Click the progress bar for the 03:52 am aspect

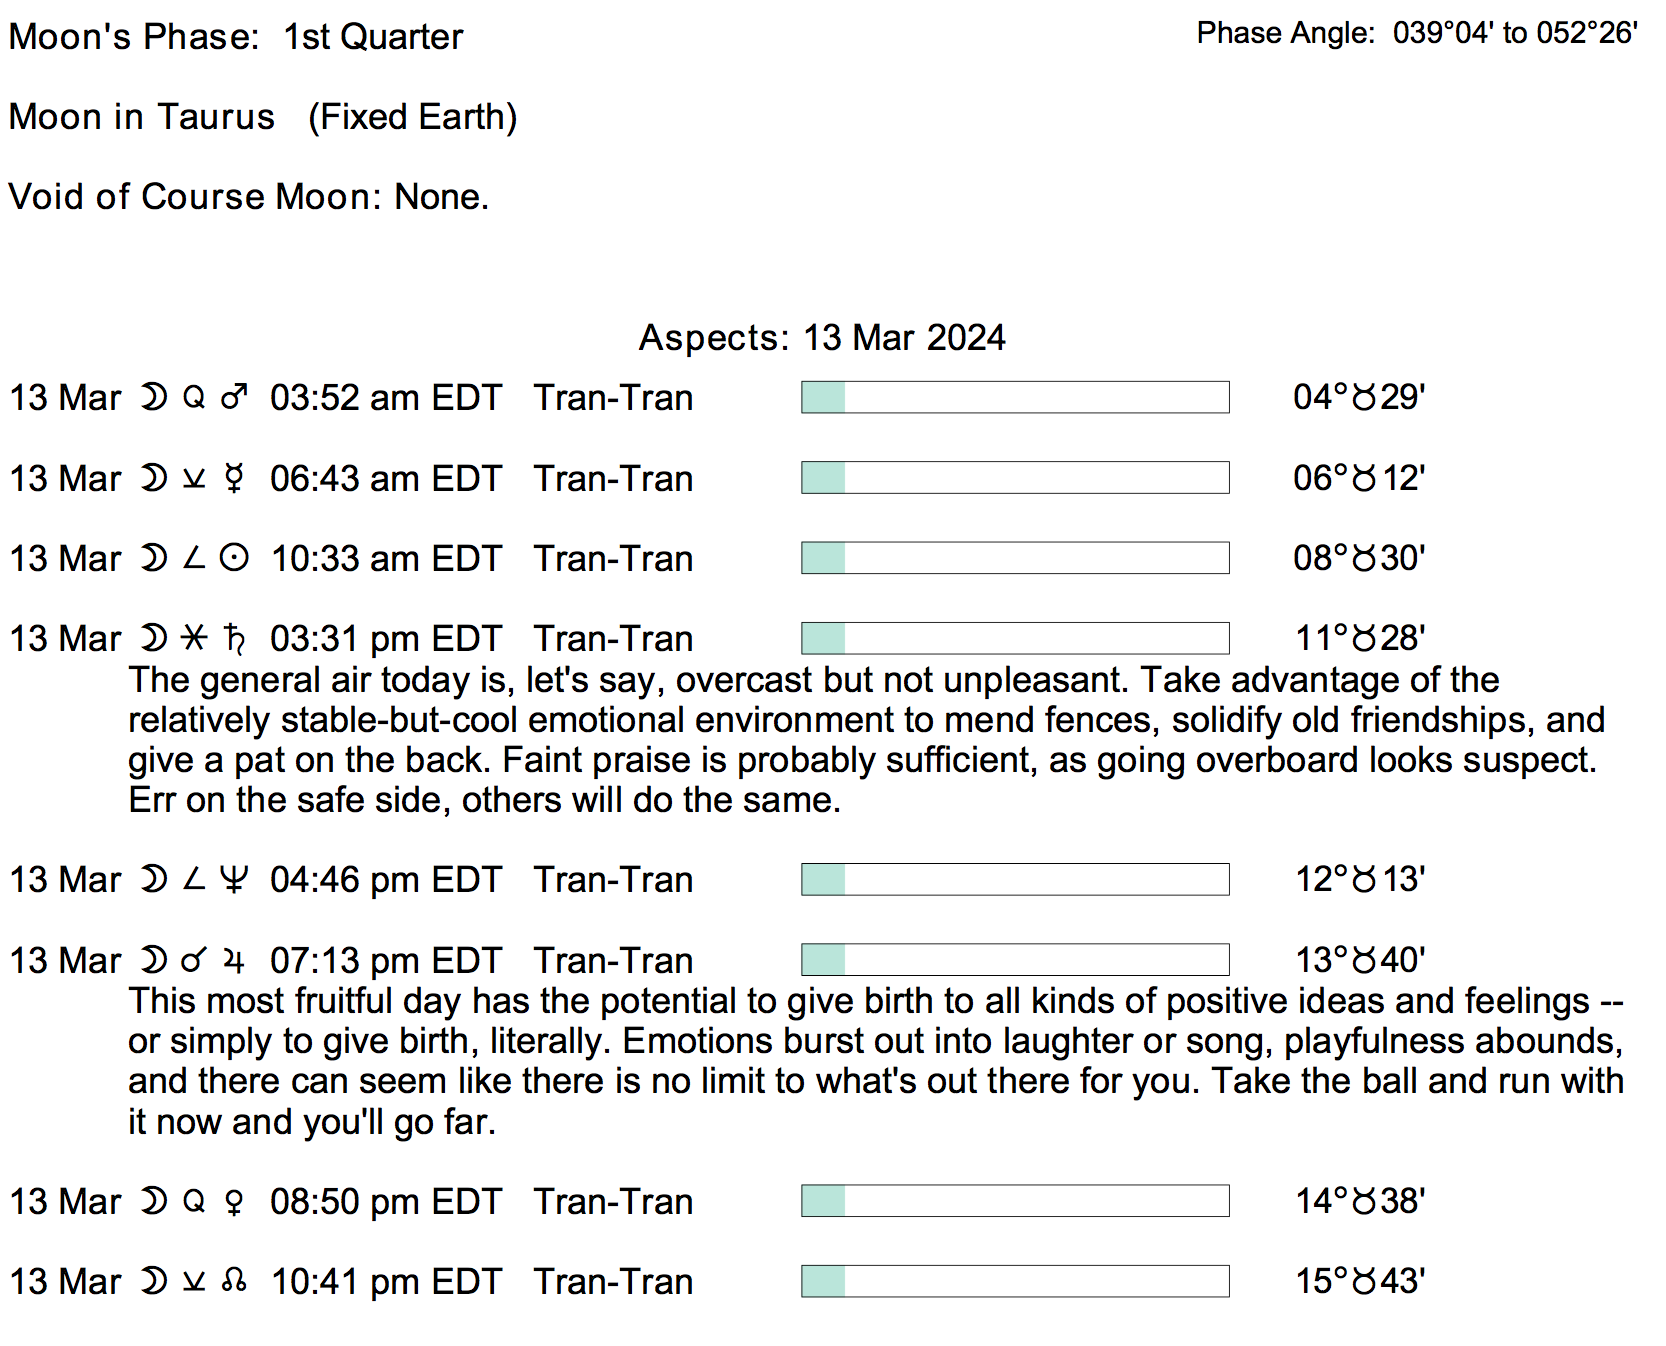coord(1015,397)
